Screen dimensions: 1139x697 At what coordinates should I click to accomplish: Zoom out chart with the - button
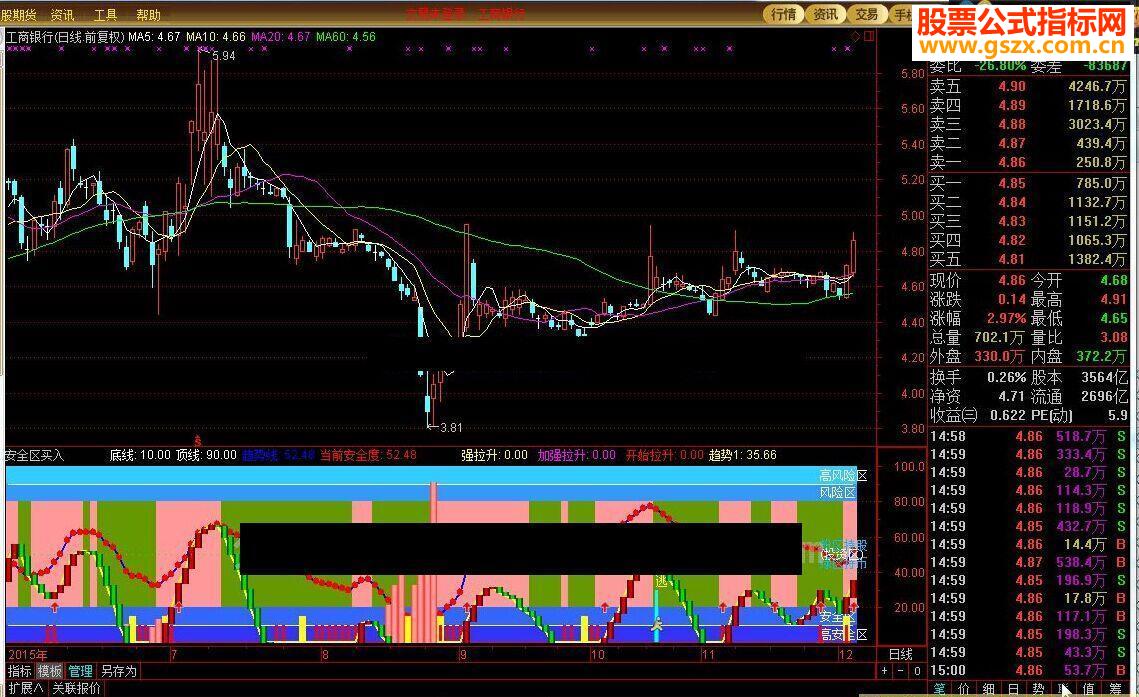coord(901,672)
